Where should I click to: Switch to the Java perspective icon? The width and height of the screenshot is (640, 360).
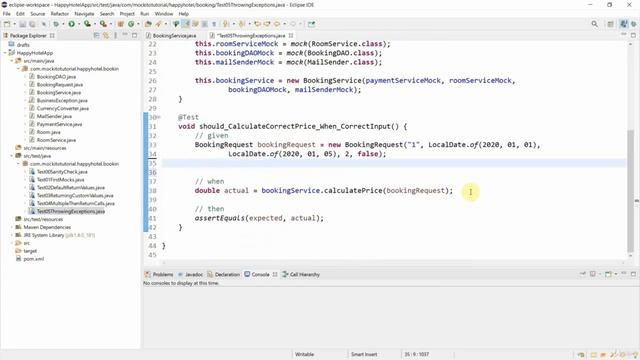[x=624, y=24]
